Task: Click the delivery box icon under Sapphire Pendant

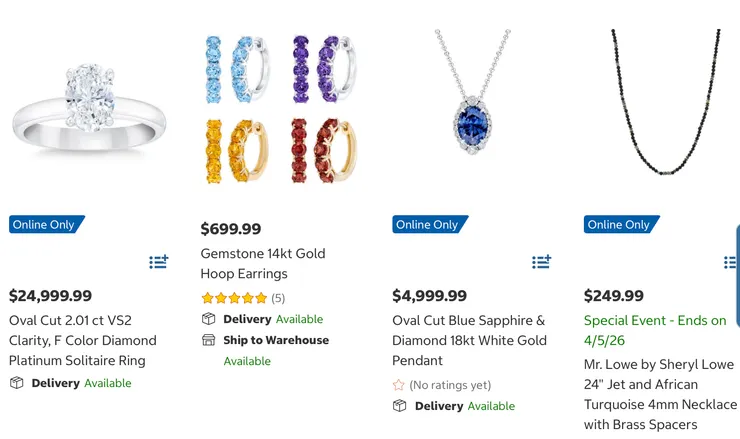Action: pyautogui.click(x=399, y=406)
